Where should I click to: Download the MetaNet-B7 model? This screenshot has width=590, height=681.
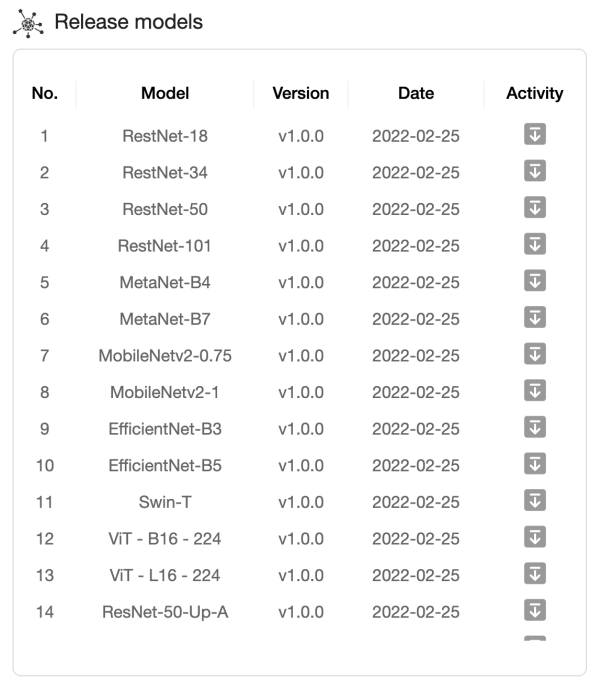[535, 317]
